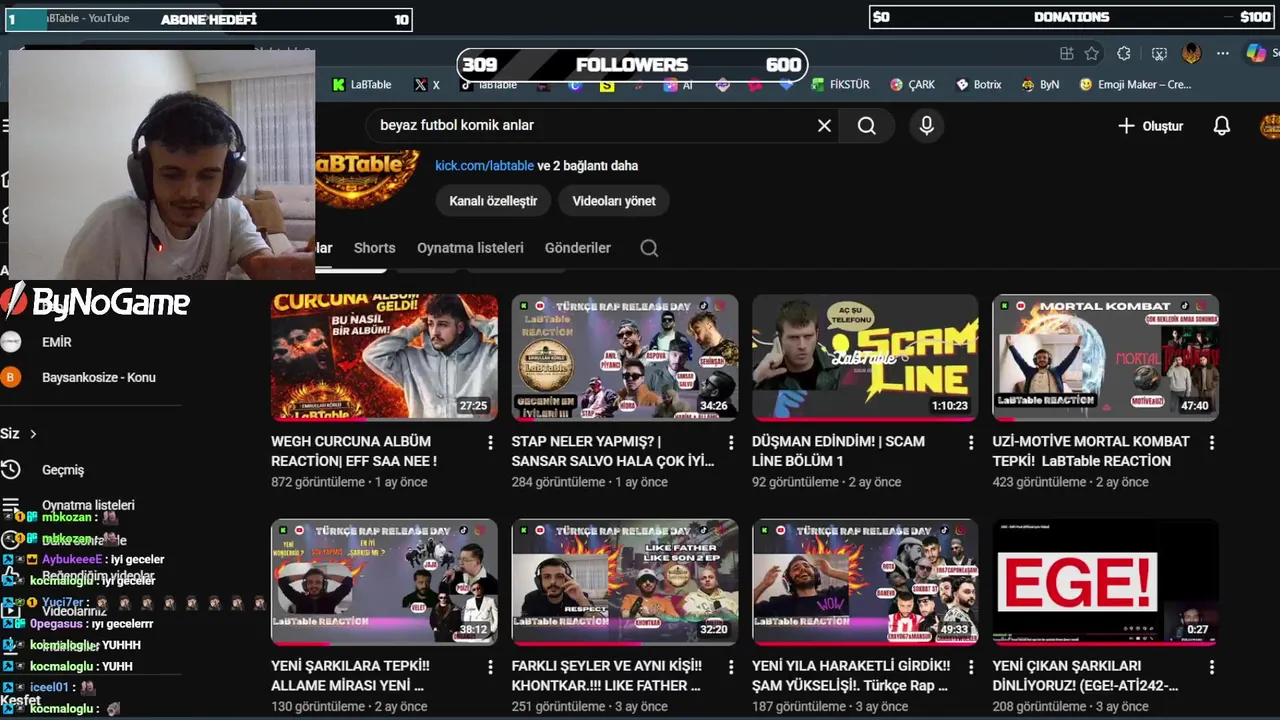Open the Botrix bookmark
1280x720 pixels.
978,85
